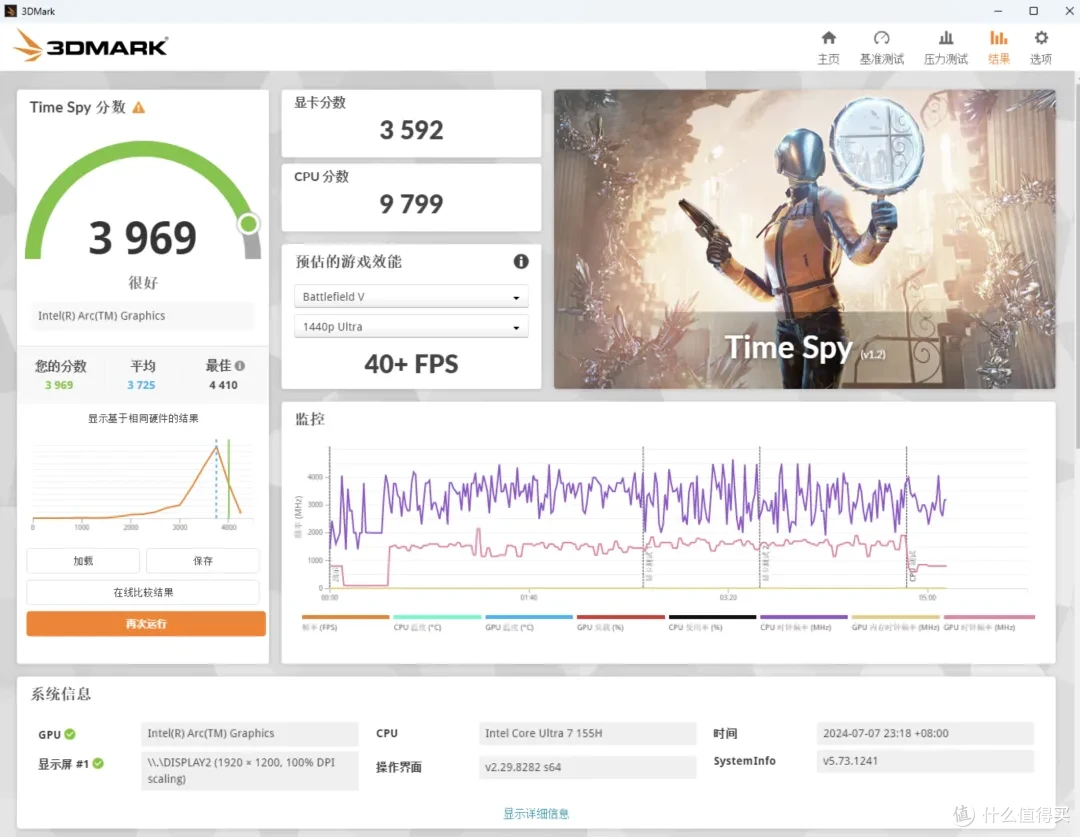Viewport: 1080px width, 837px height.
Task: Toggle the purple CPU clock legend swatch
Action: click(x=804, y=617)
